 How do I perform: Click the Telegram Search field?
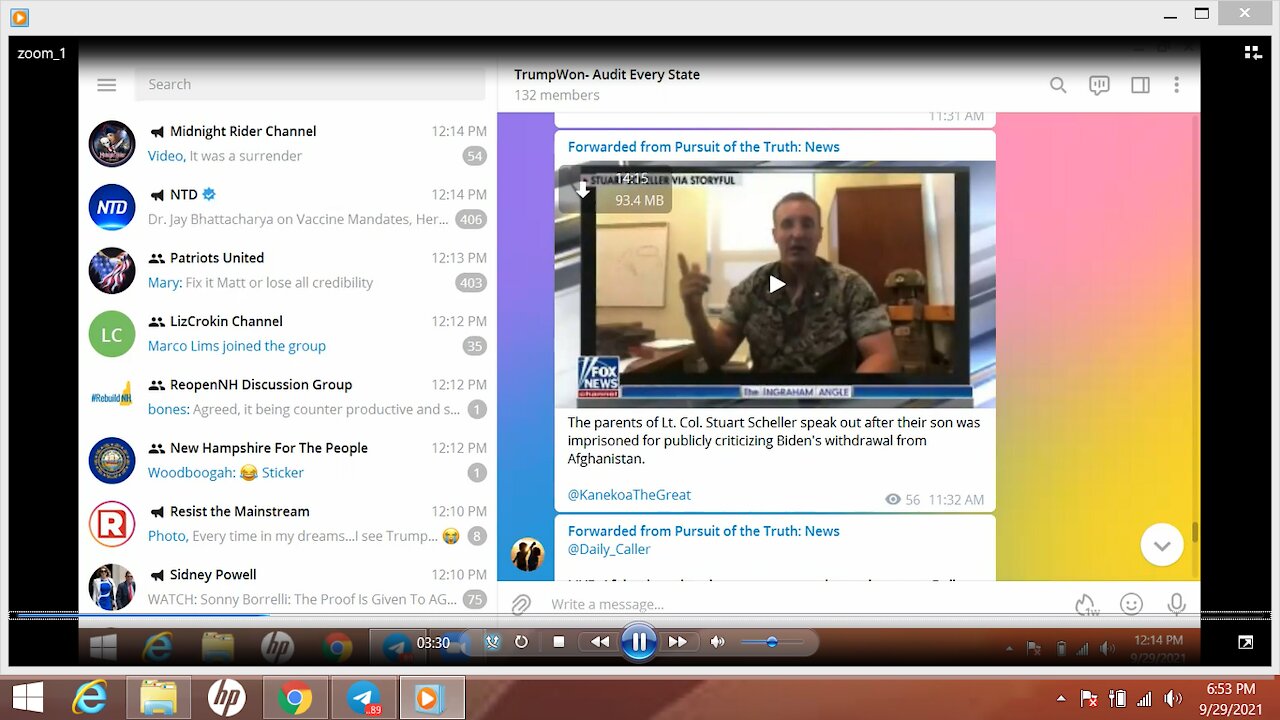[x=310, y=84]
